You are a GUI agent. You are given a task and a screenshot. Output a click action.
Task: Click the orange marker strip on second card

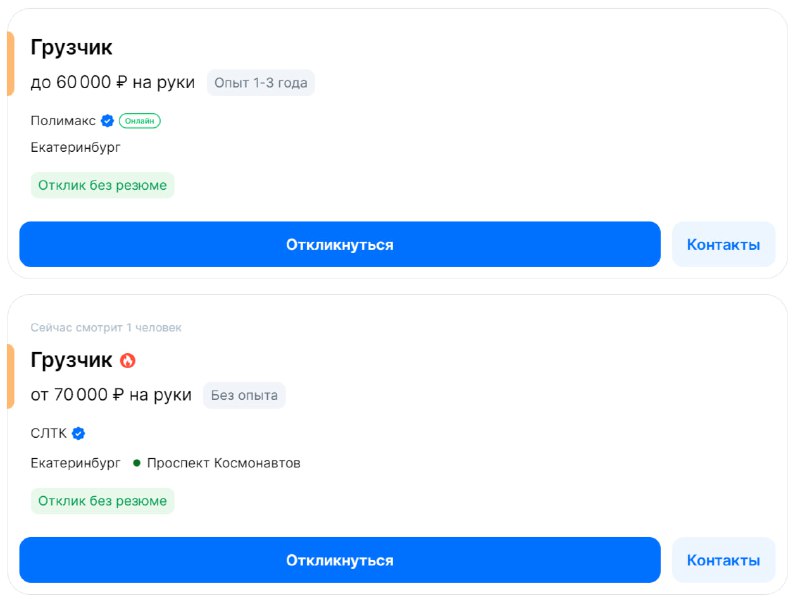(x=10, y=376)
